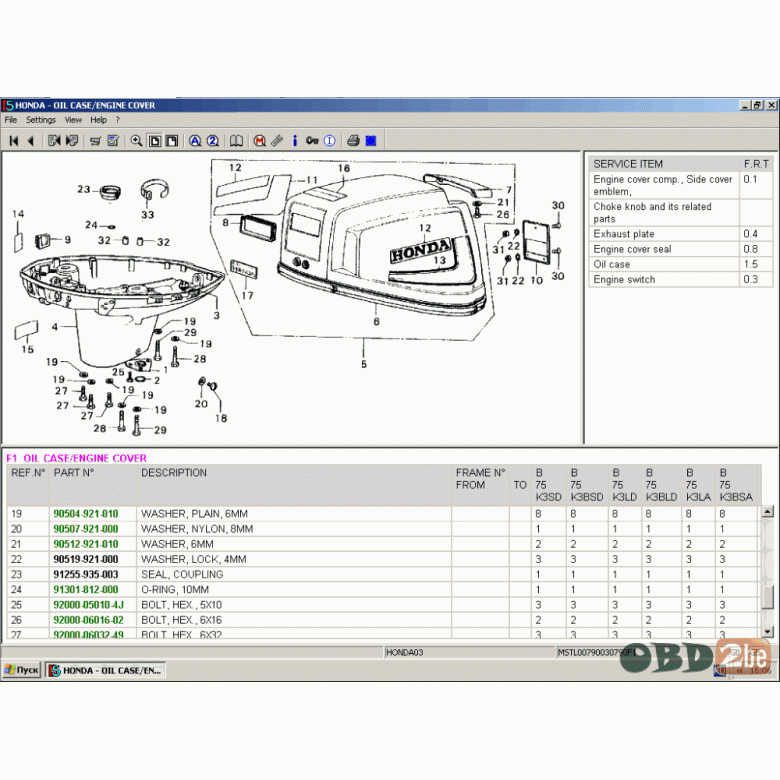
Task: Click the previous page arrow icon
Action: click(x=31, y=141)
